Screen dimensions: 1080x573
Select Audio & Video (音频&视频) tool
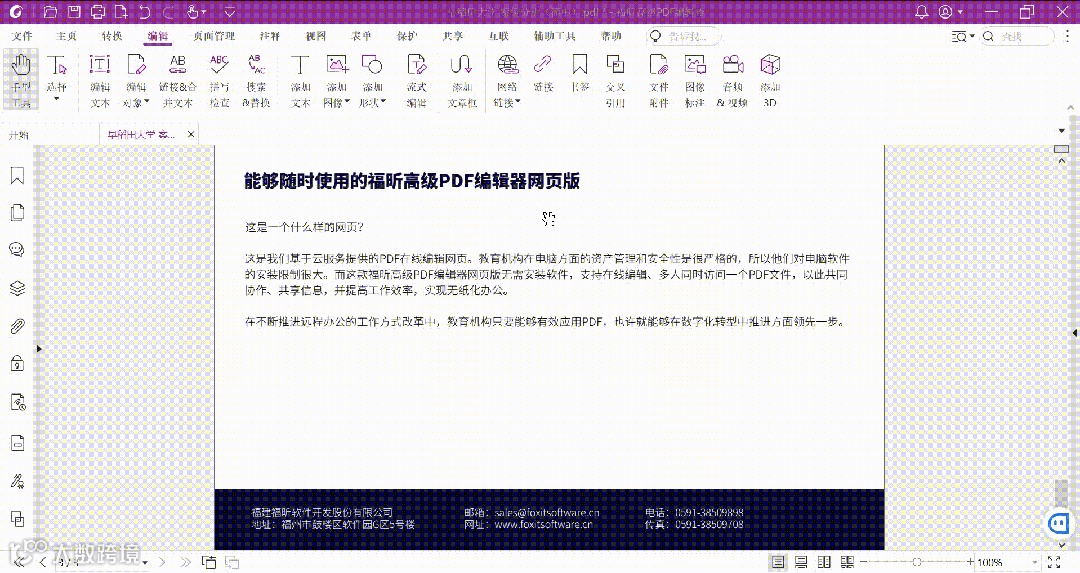732,81
